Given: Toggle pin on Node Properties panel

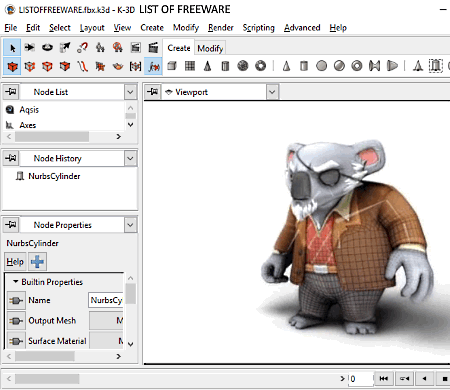Looking at the screenshot, I should (11, 225).
